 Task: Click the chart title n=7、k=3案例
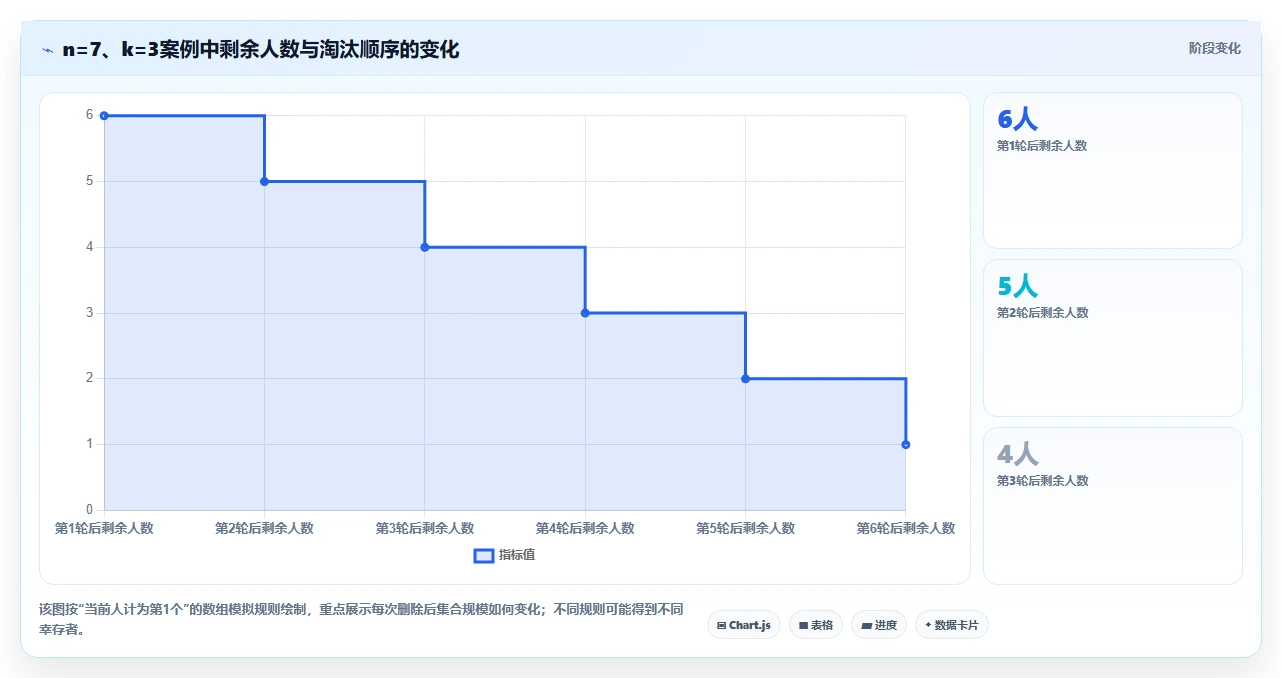click(260, 49)
